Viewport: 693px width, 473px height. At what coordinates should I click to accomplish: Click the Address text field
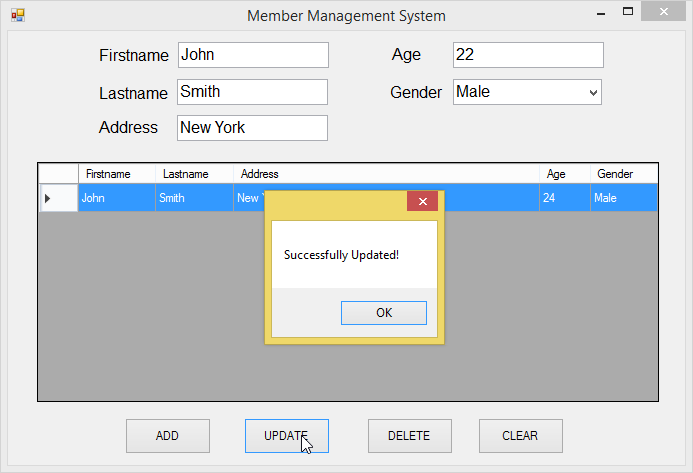pos(252,128)
